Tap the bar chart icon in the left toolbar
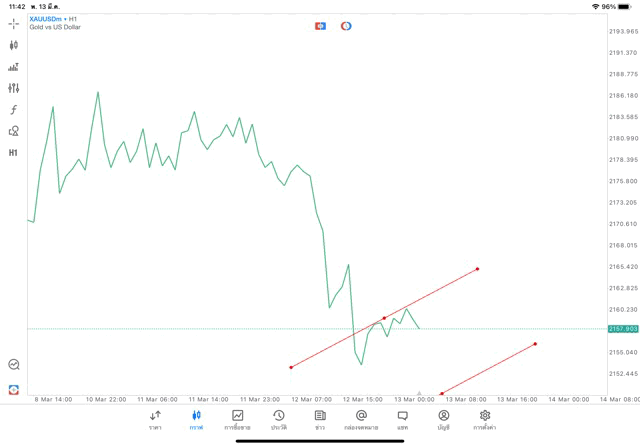 [x=13, y=67]
